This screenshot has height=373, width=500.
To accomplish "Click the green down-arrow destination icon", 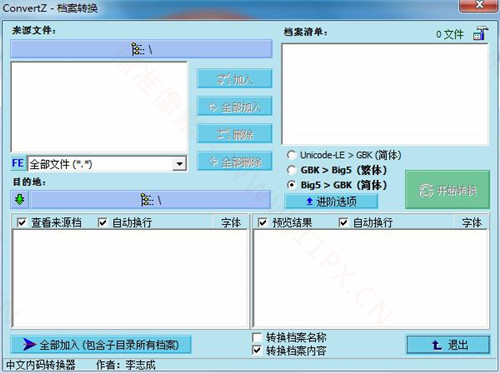I will pos(20,200).
